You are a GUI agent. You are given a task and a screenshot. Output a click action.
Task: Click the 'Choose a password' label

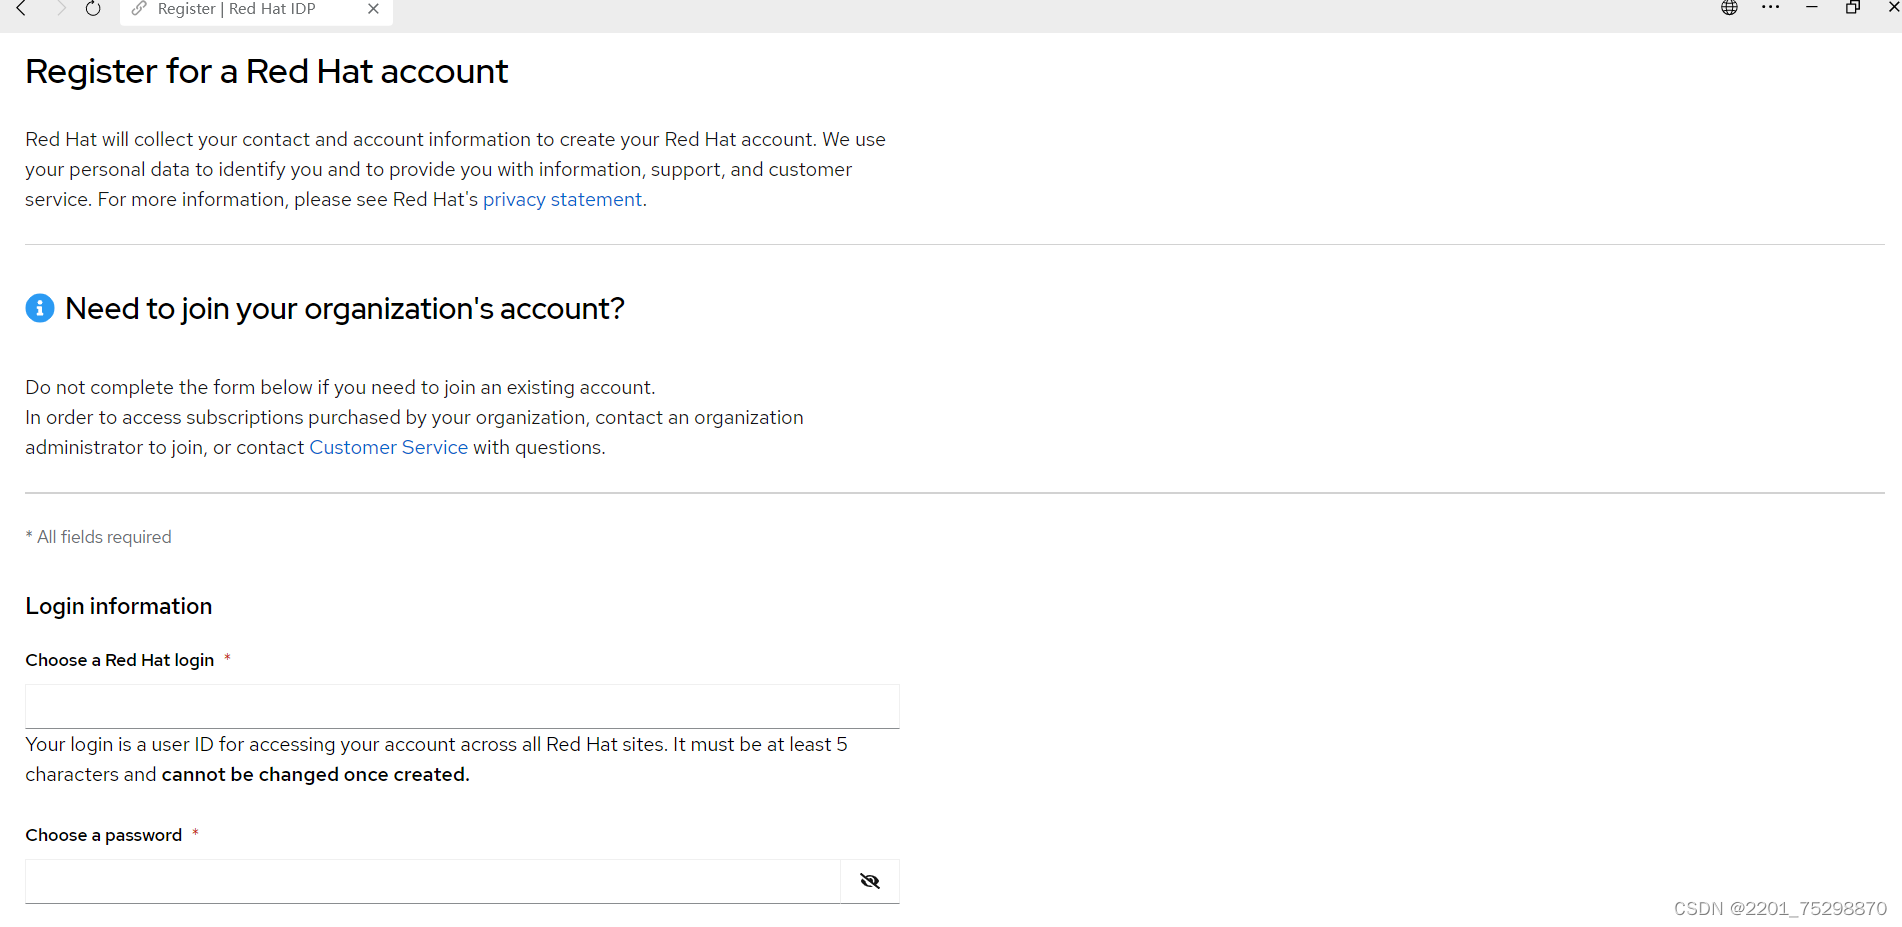[x=104, y=835]
